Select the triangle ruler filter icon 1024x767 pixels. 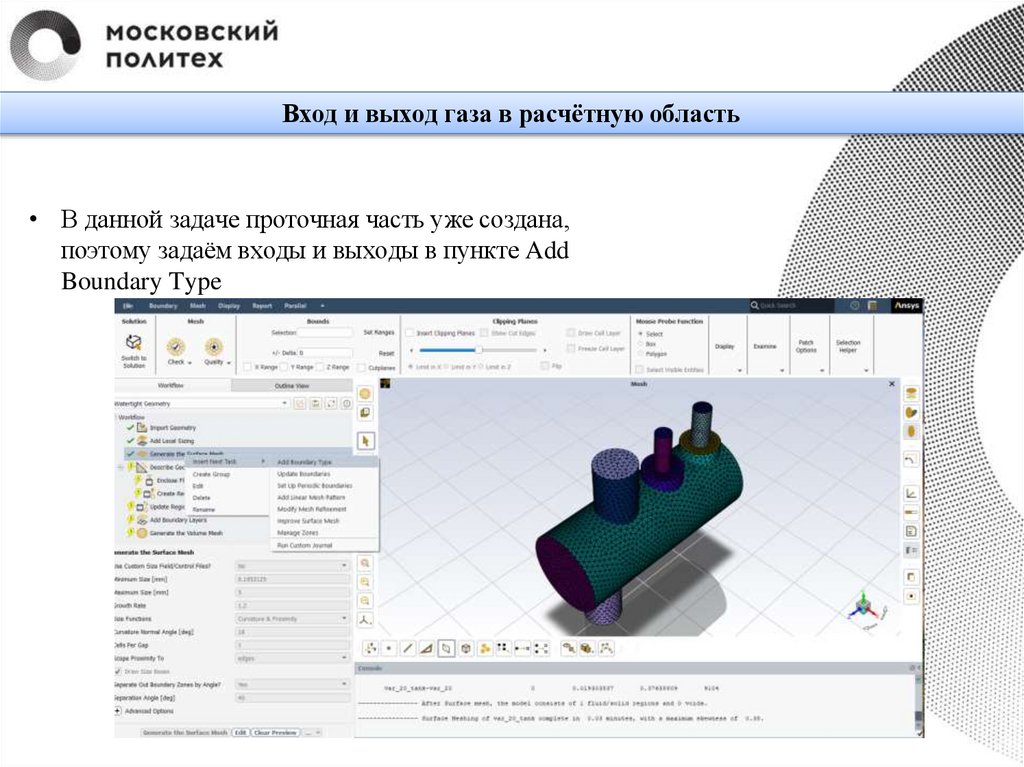(x=427, y=648)
